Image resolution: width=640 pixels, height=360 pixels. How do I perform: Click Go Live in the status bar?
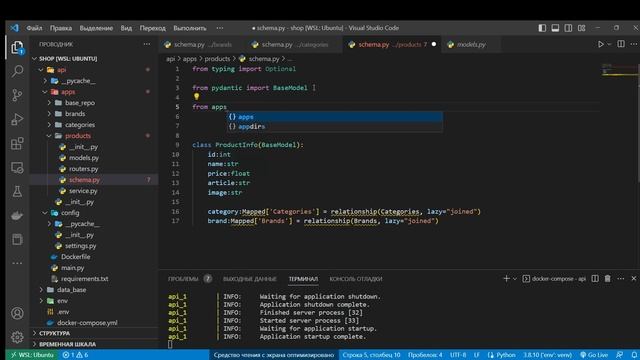click(x=594, y=355)
